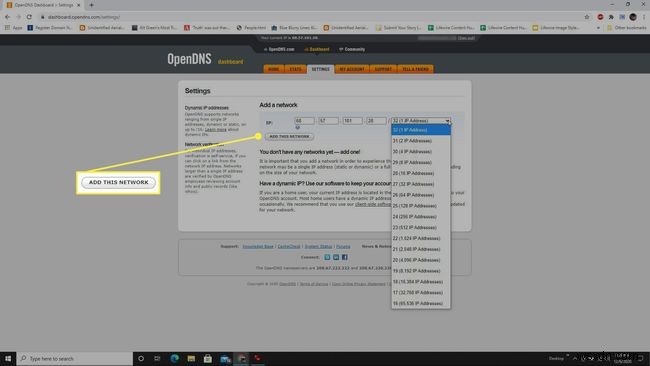Click the Twitter connect icon
650x366 pixels.
coord(327,257)
